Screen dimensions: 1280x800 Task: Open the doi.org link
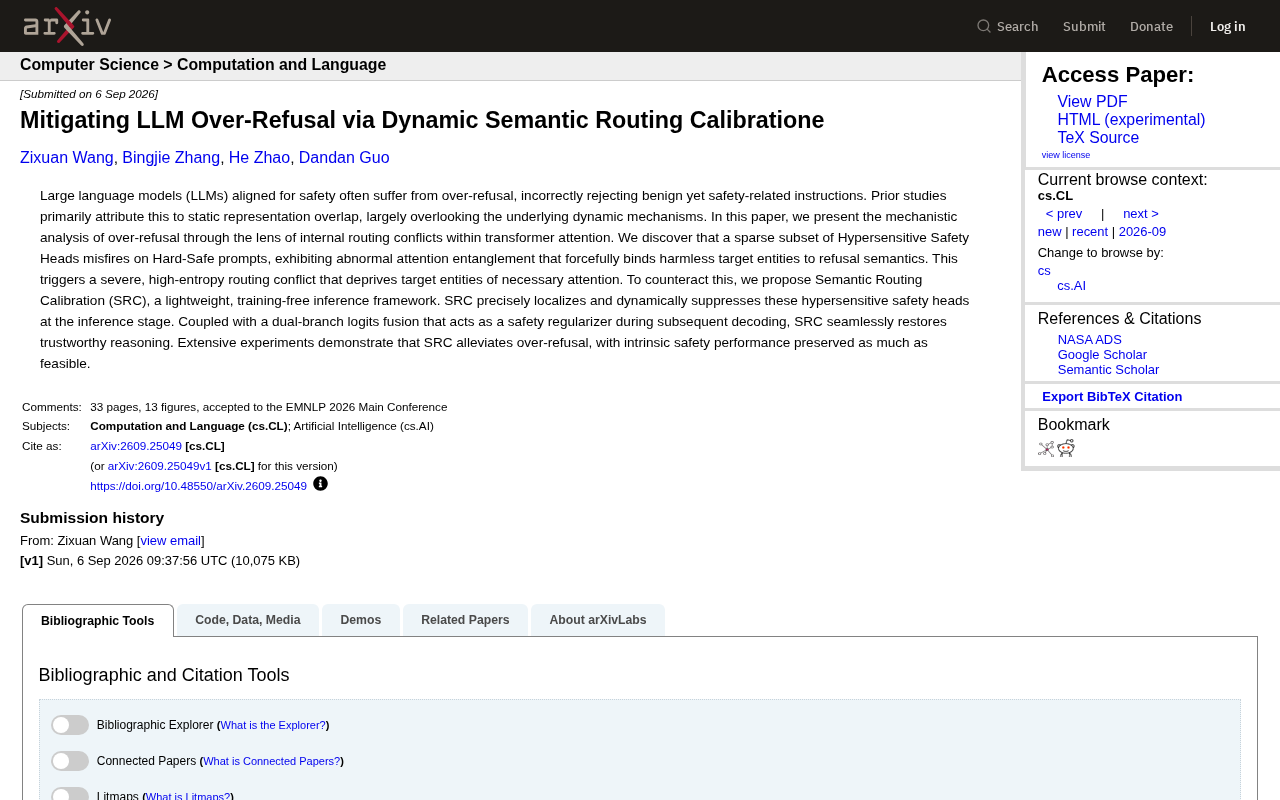(198, 486)
